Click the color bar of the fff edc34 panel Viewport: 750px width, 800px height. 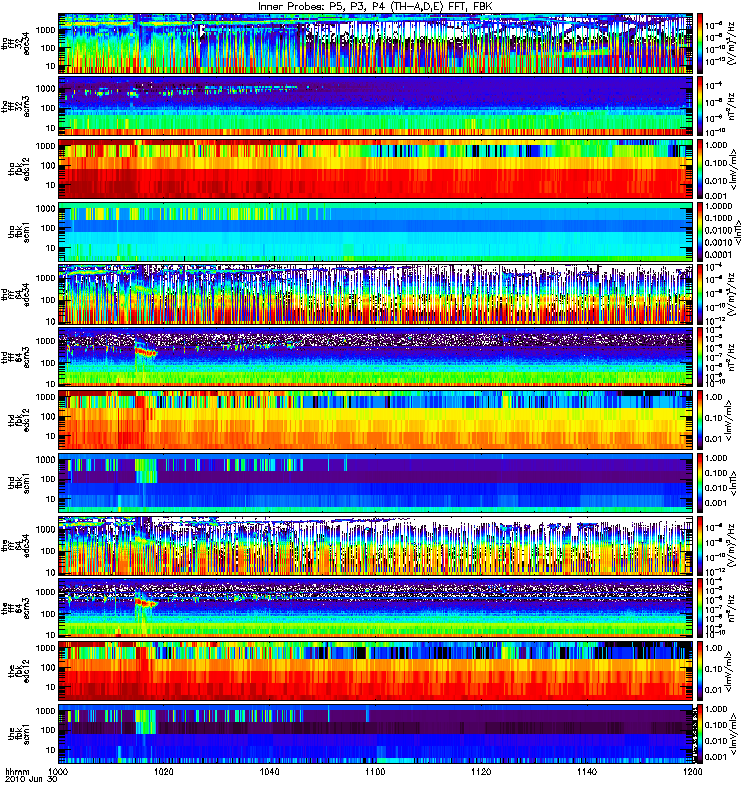699,545
